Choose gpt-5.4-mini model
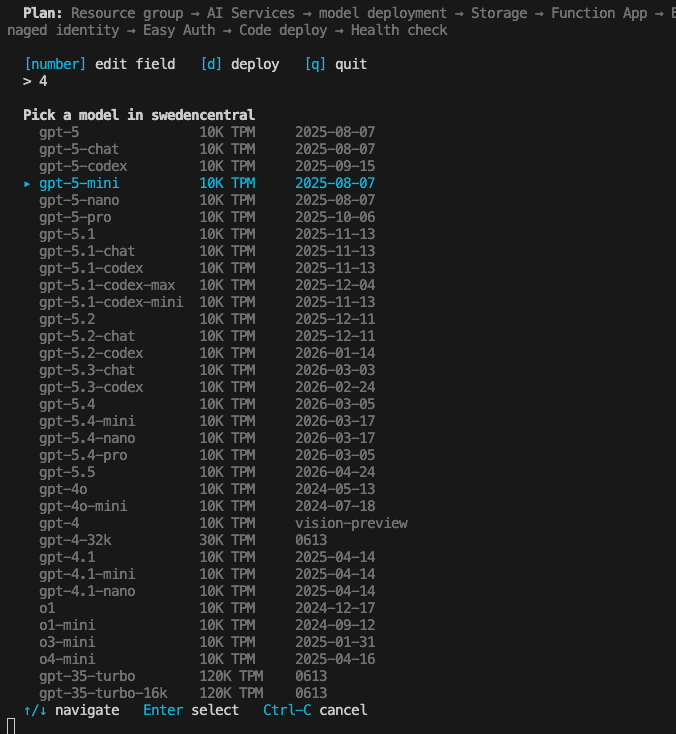676x734 pixels. 207,421
